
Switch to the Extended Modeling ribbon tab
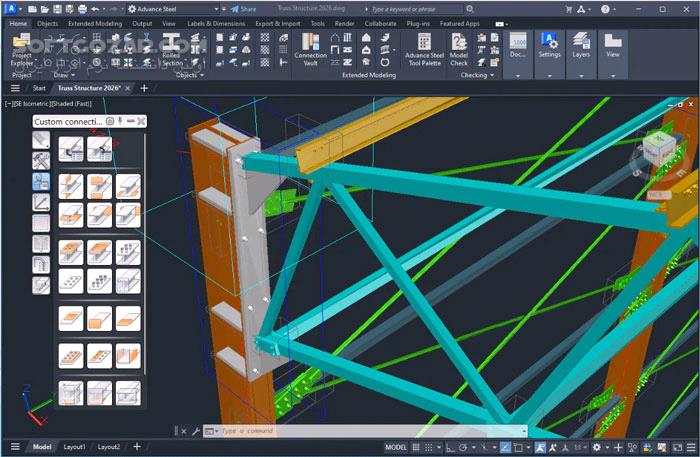coord(97,22)
